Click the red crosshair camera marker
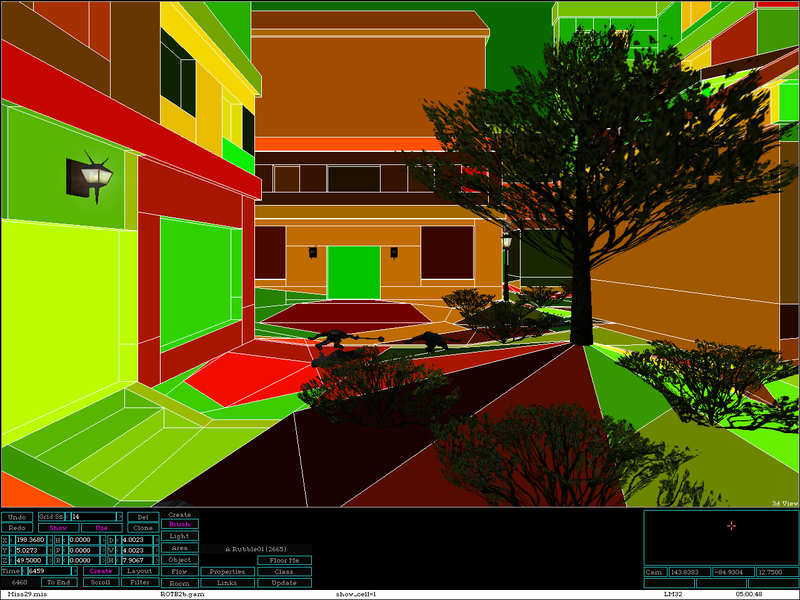800x600 pixels. tap(731, 525)
